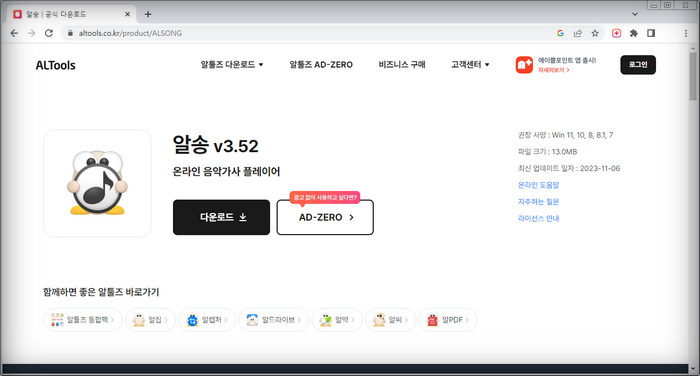The height and width of the screenshot is (376, 700).
Task: Select the 알송 공식 다운로드 tab
Action: (71, 14)
